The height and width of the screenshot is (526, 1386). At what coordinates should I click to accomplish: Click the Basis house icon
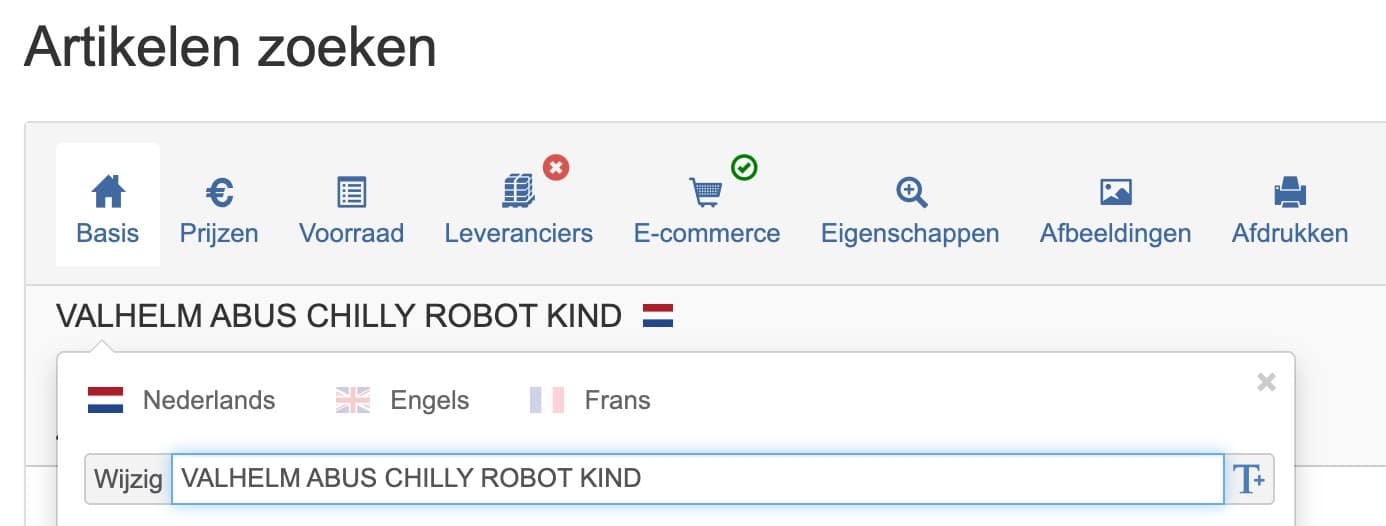pos(107,191)
